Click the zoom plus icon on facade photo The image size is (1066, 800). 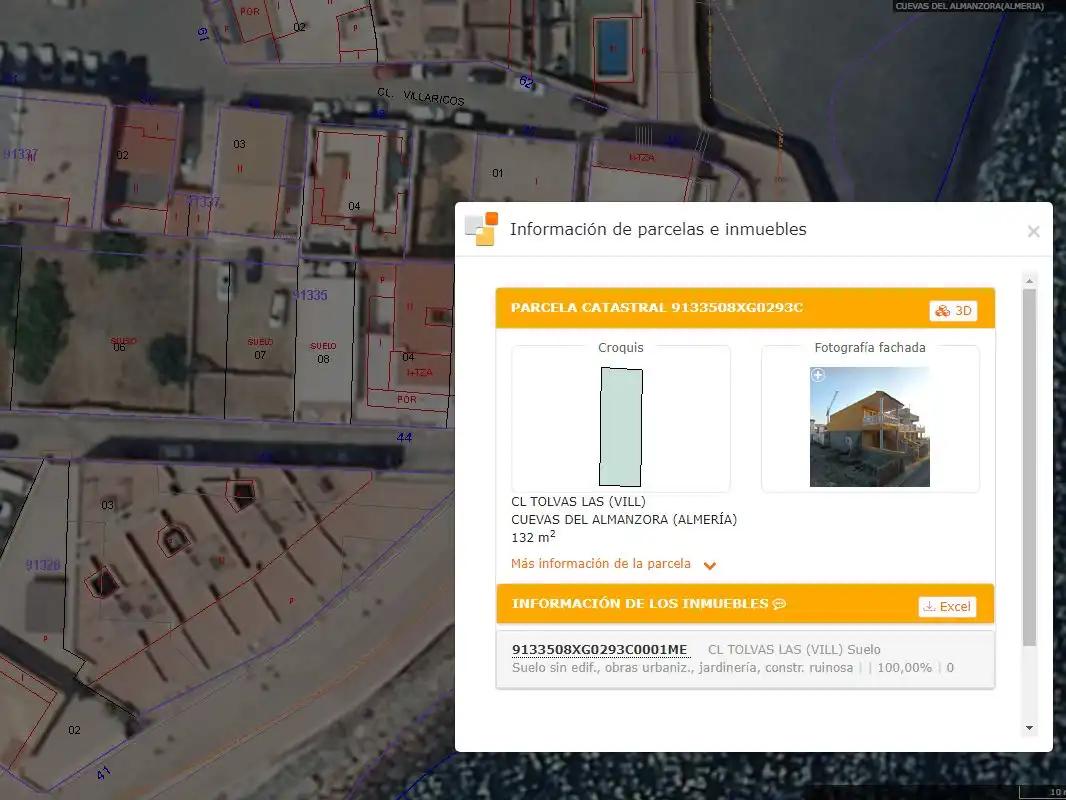coord(818,375)
